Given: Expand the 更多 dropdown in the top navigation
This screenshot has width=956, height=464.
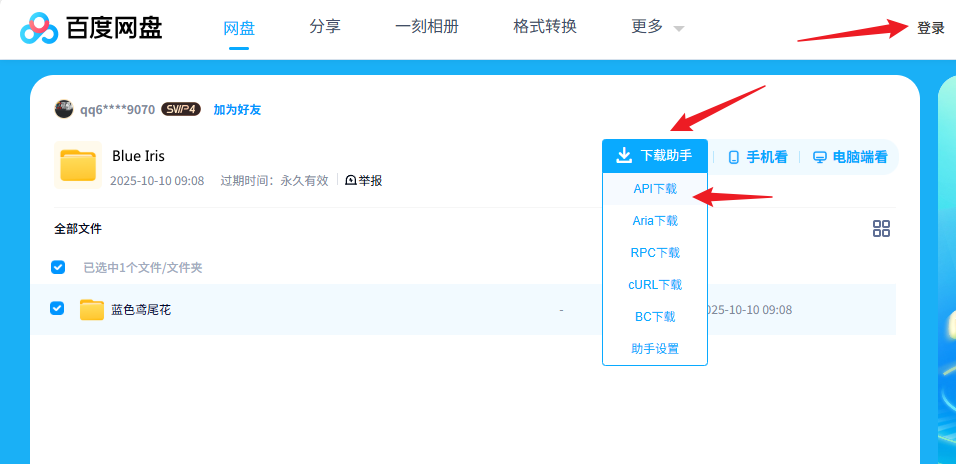Looking at the screenshot, I should [x=658, y=27].
